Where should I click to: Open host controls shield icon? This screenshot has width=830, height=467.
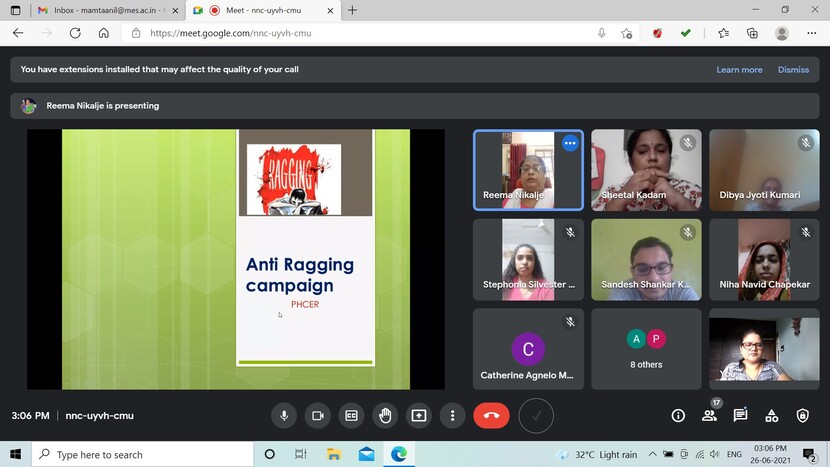tap(802, 415)
